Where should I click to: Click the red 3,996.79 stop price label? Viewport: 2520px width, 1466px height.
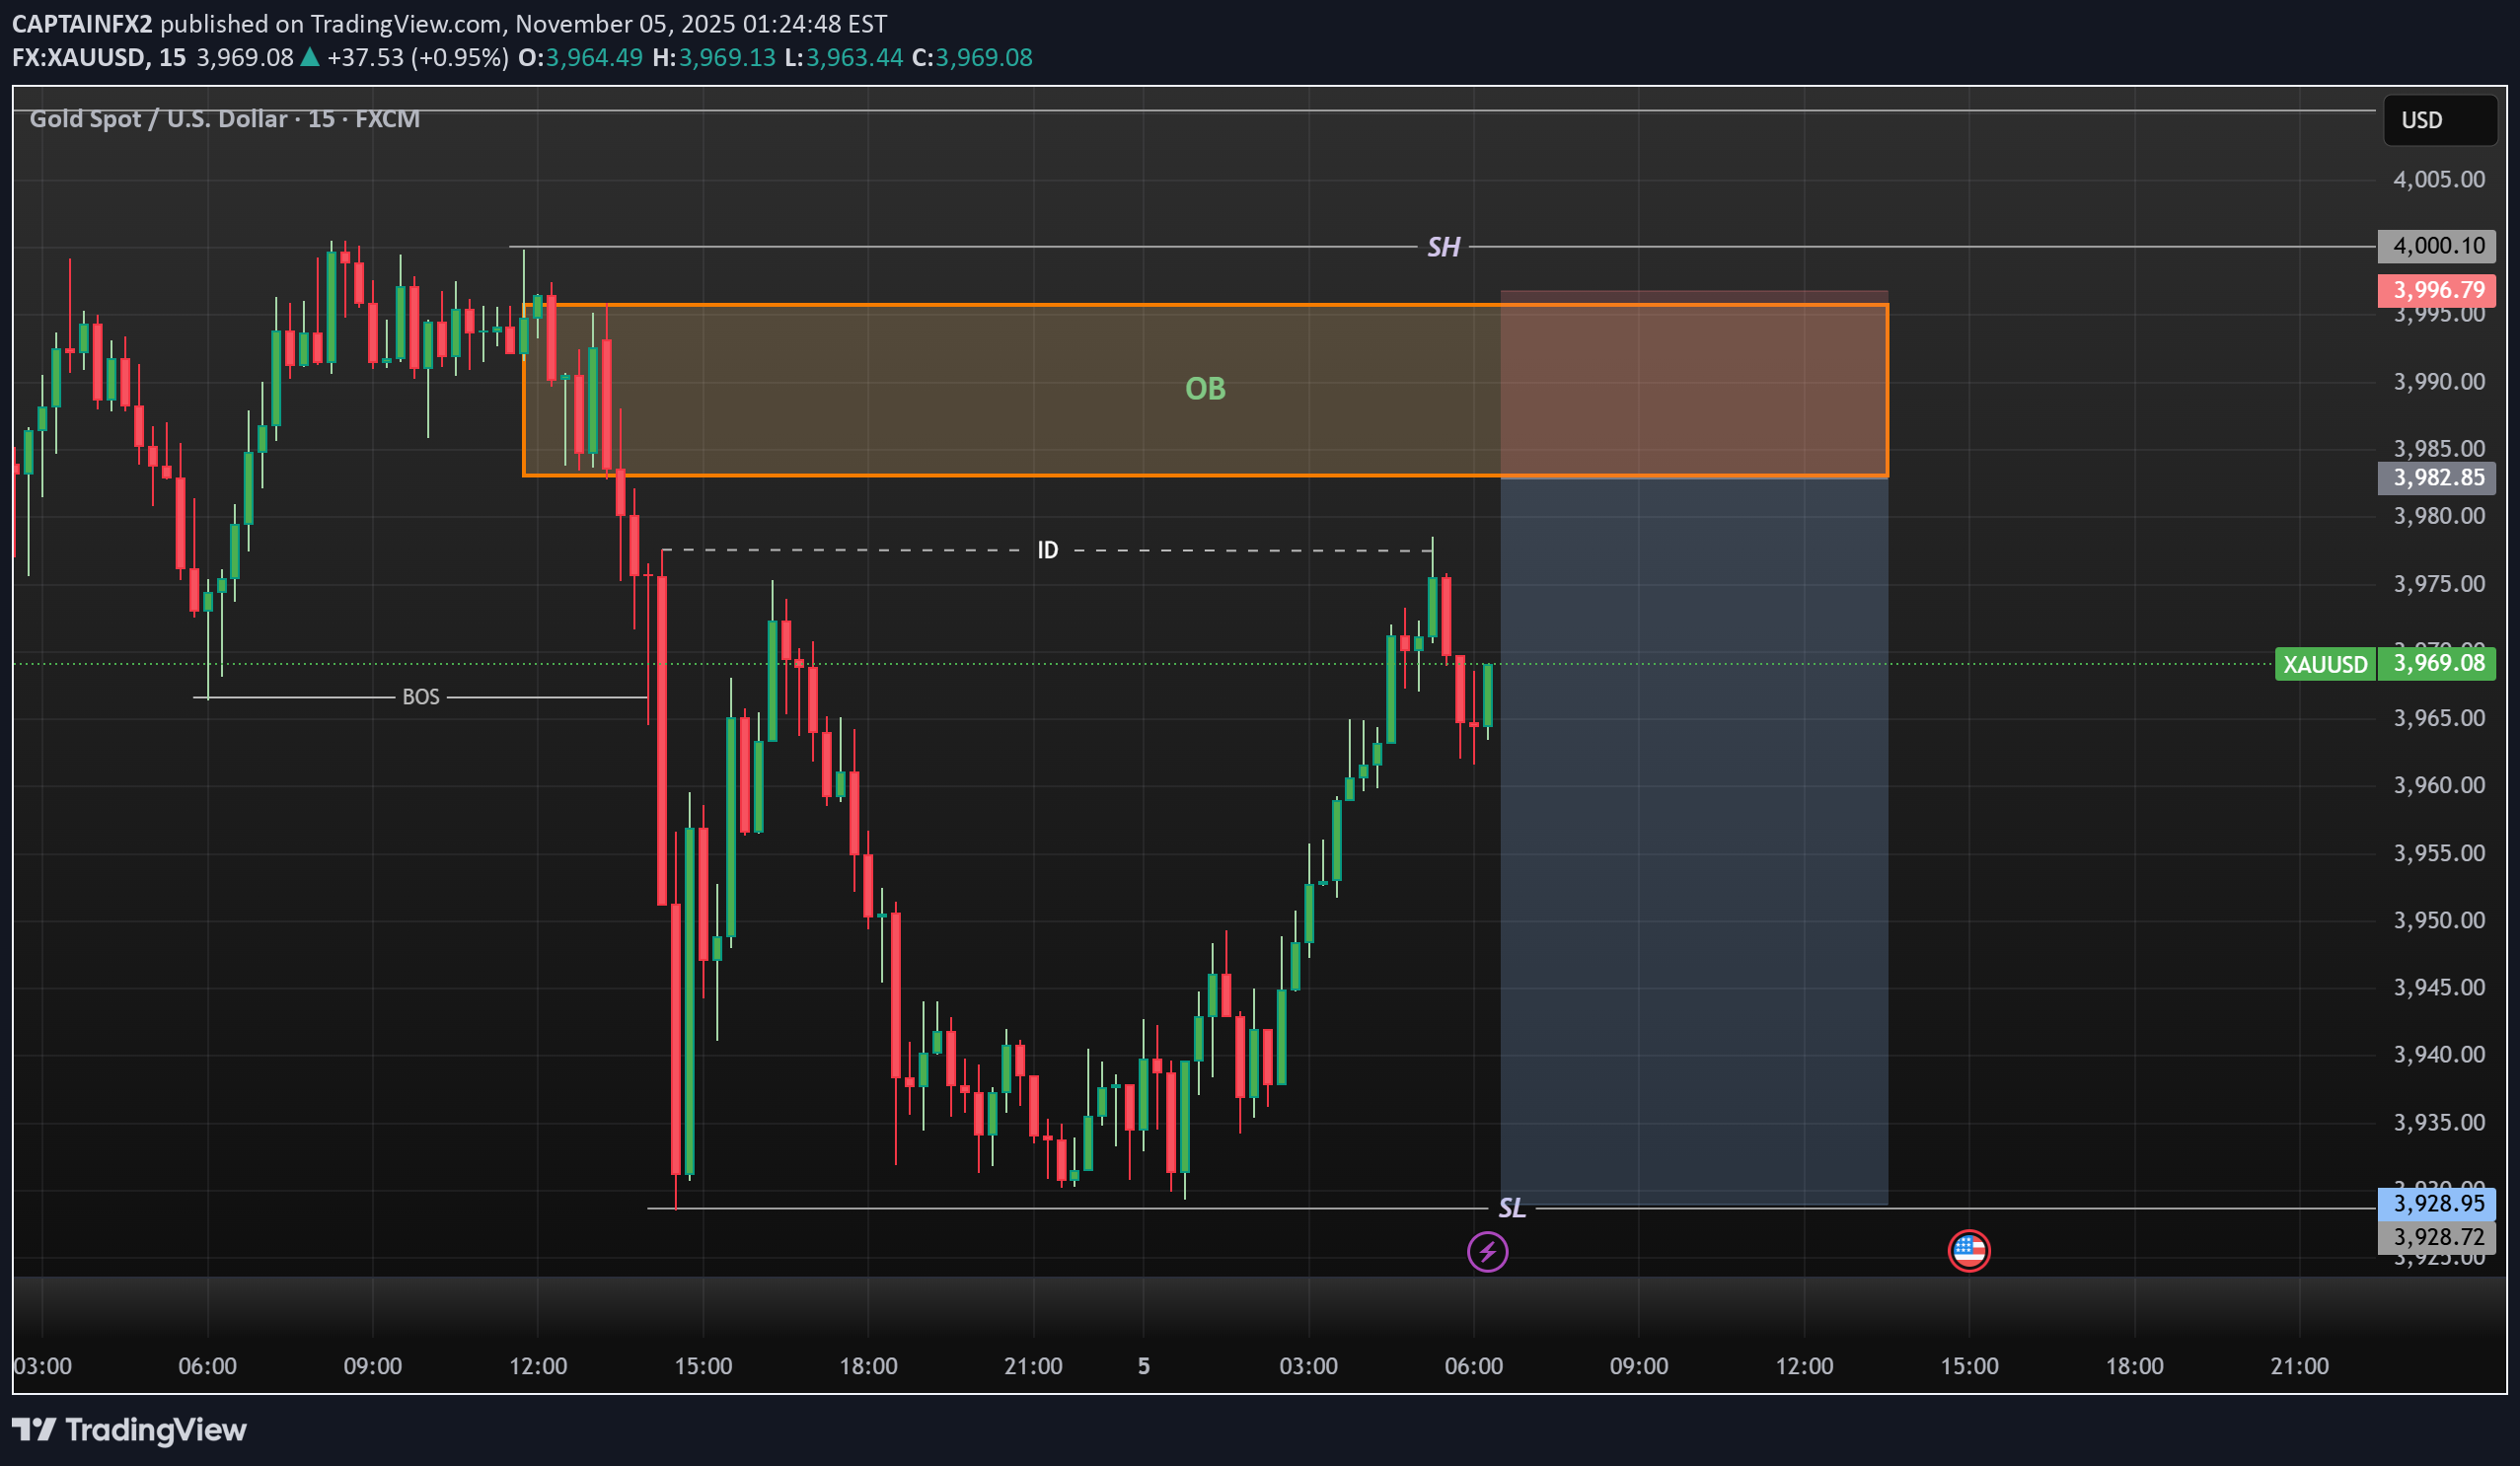2438,290
